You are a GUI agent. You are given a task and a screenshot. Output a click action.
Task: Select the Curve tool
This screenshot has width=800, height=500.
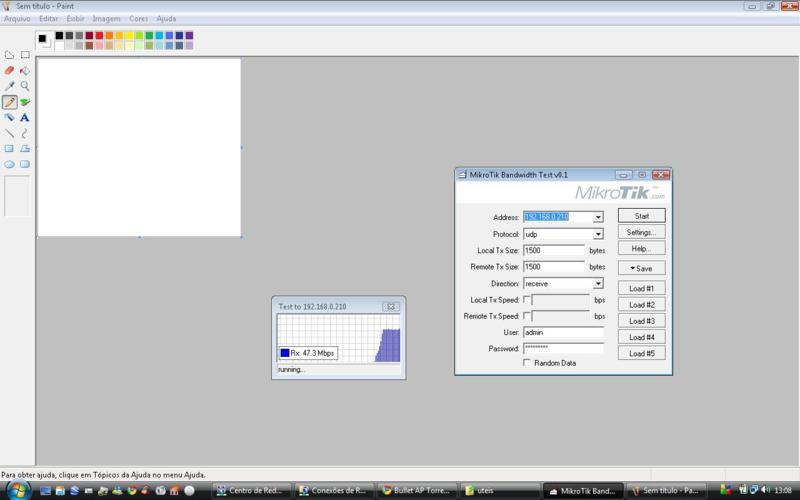25,133
